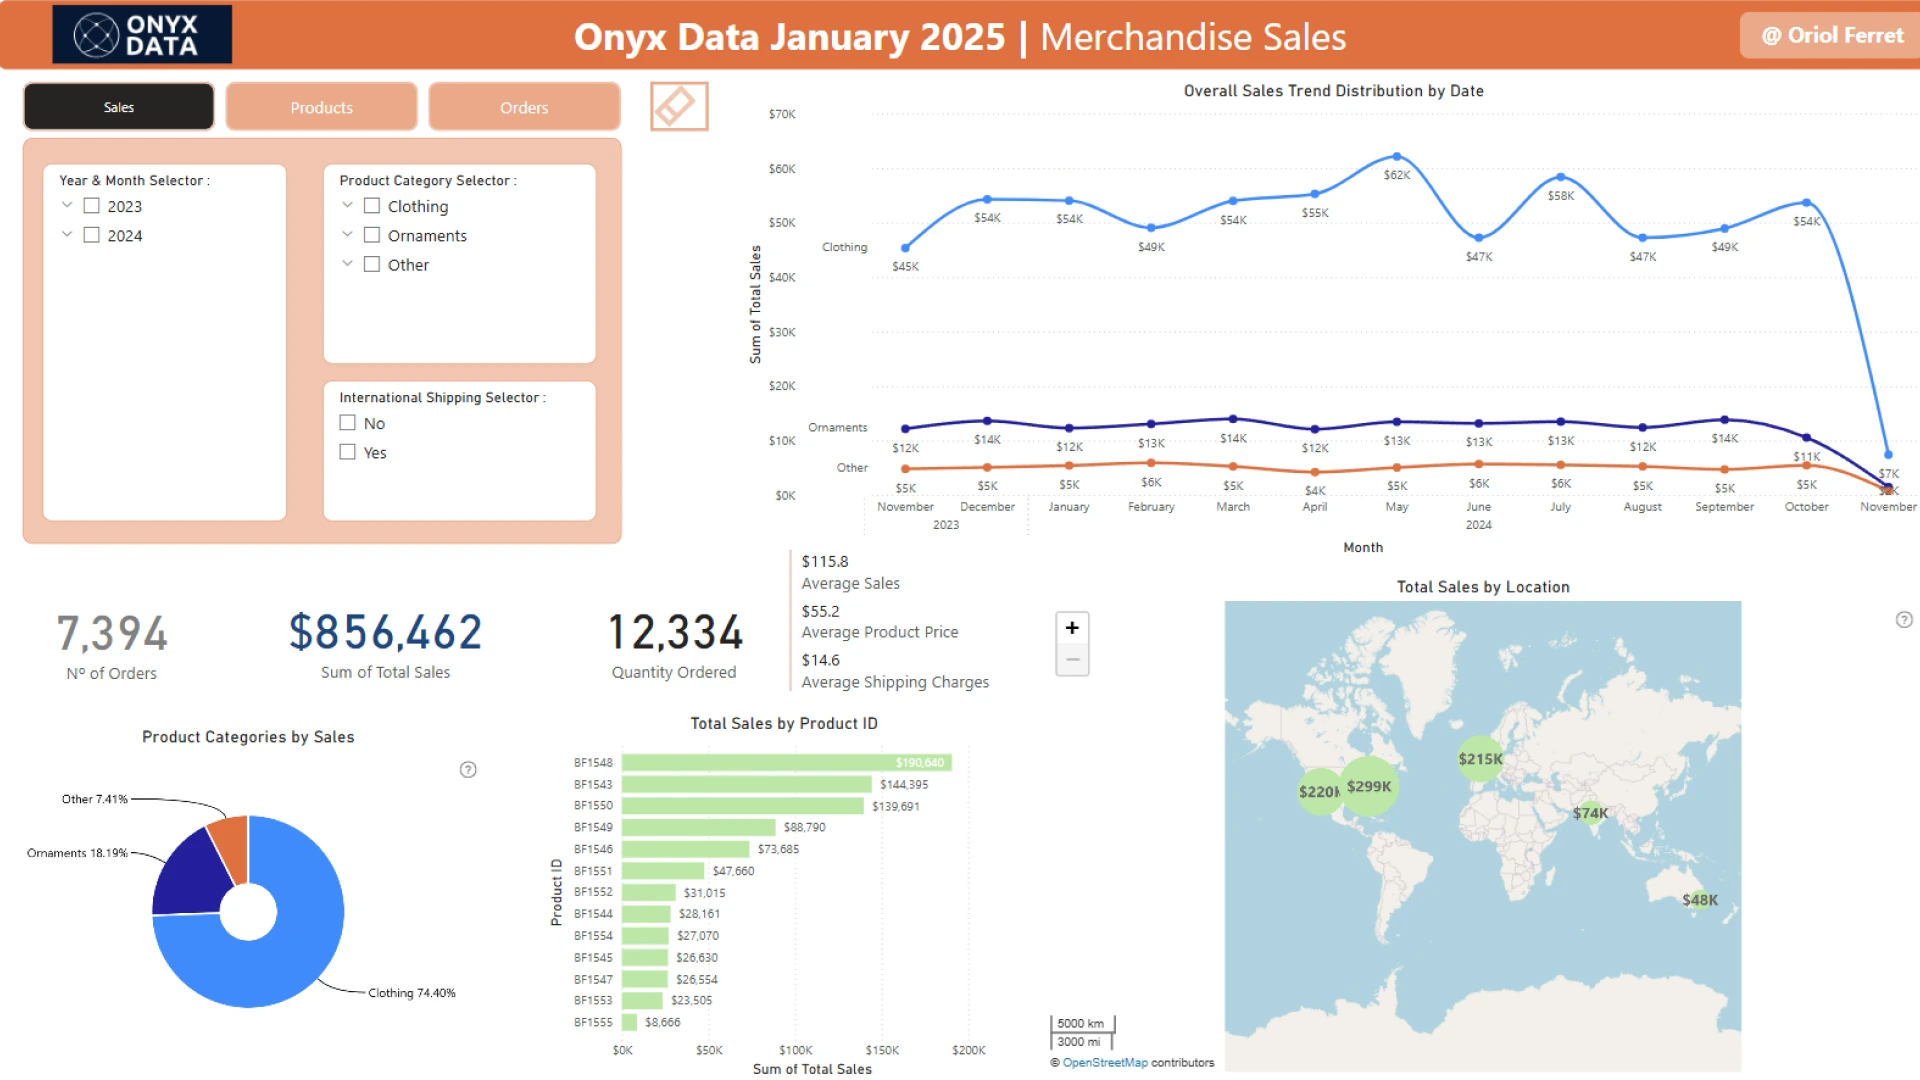Click the Total Sales by Location title

(x=1483, y=587)
